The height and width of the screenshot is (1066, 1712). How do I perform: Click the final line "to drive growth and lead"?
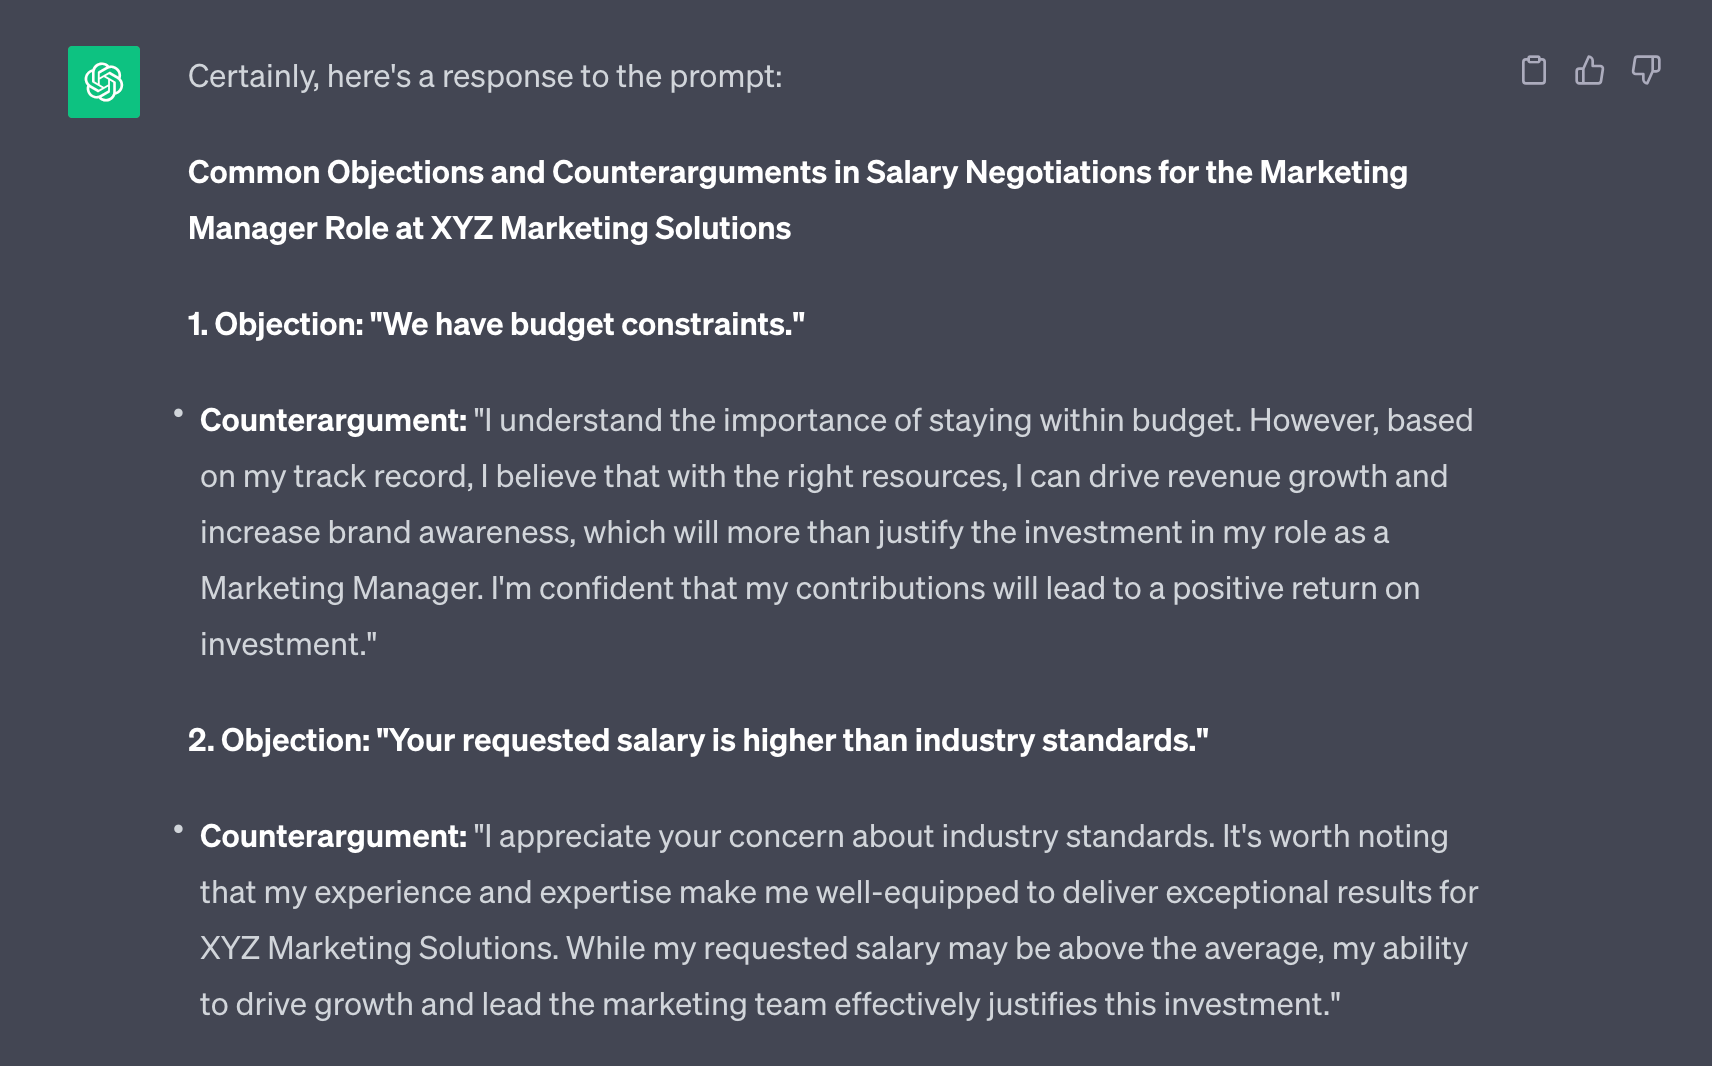coord(770,1005)
